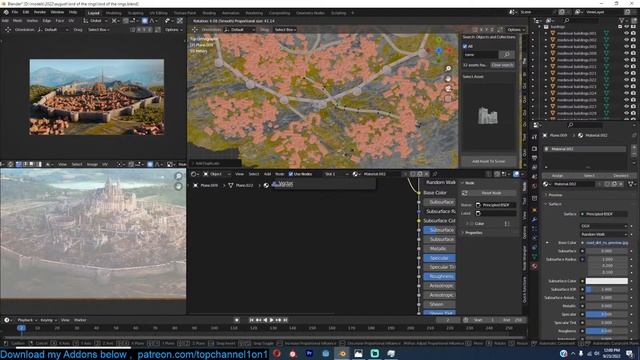Expand the medieval buildings.010 outliner row
This screenshot has height=360, width=640.
(546, 60)
